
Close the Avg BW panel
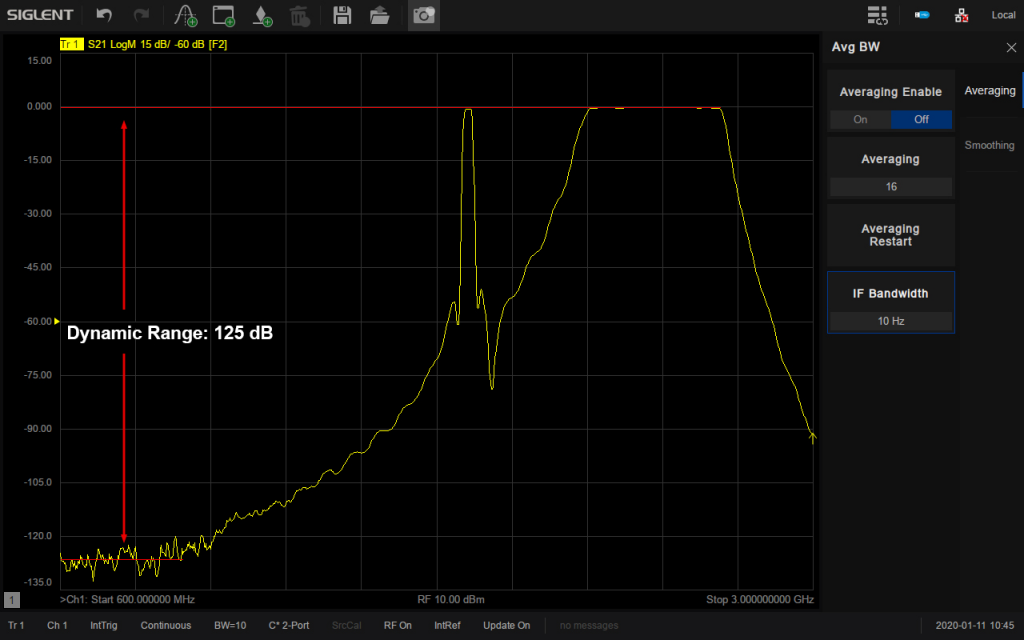[1010, 47]
